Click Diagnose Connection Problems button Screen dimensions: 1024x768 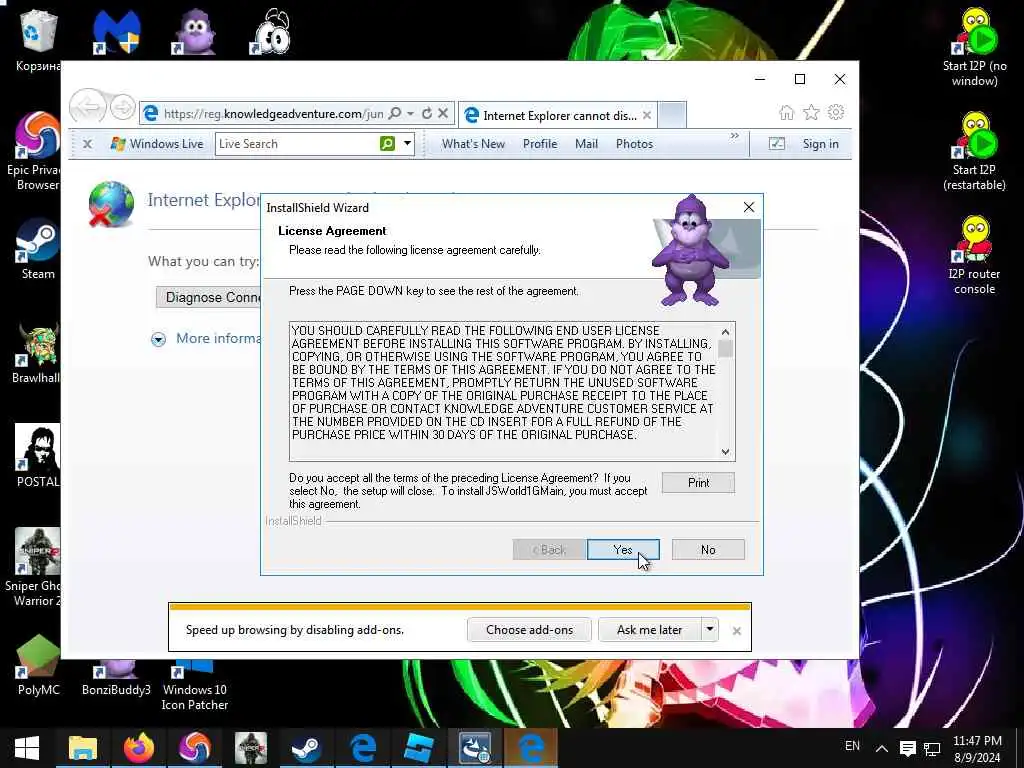coord(209,298)
